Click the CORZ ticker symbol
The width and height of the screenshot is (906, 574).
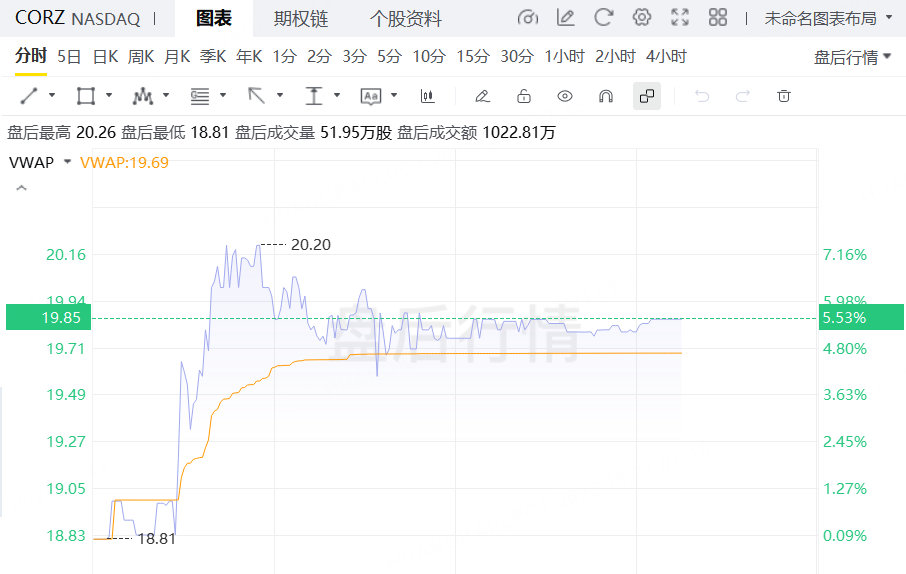[x=40, y=18]
